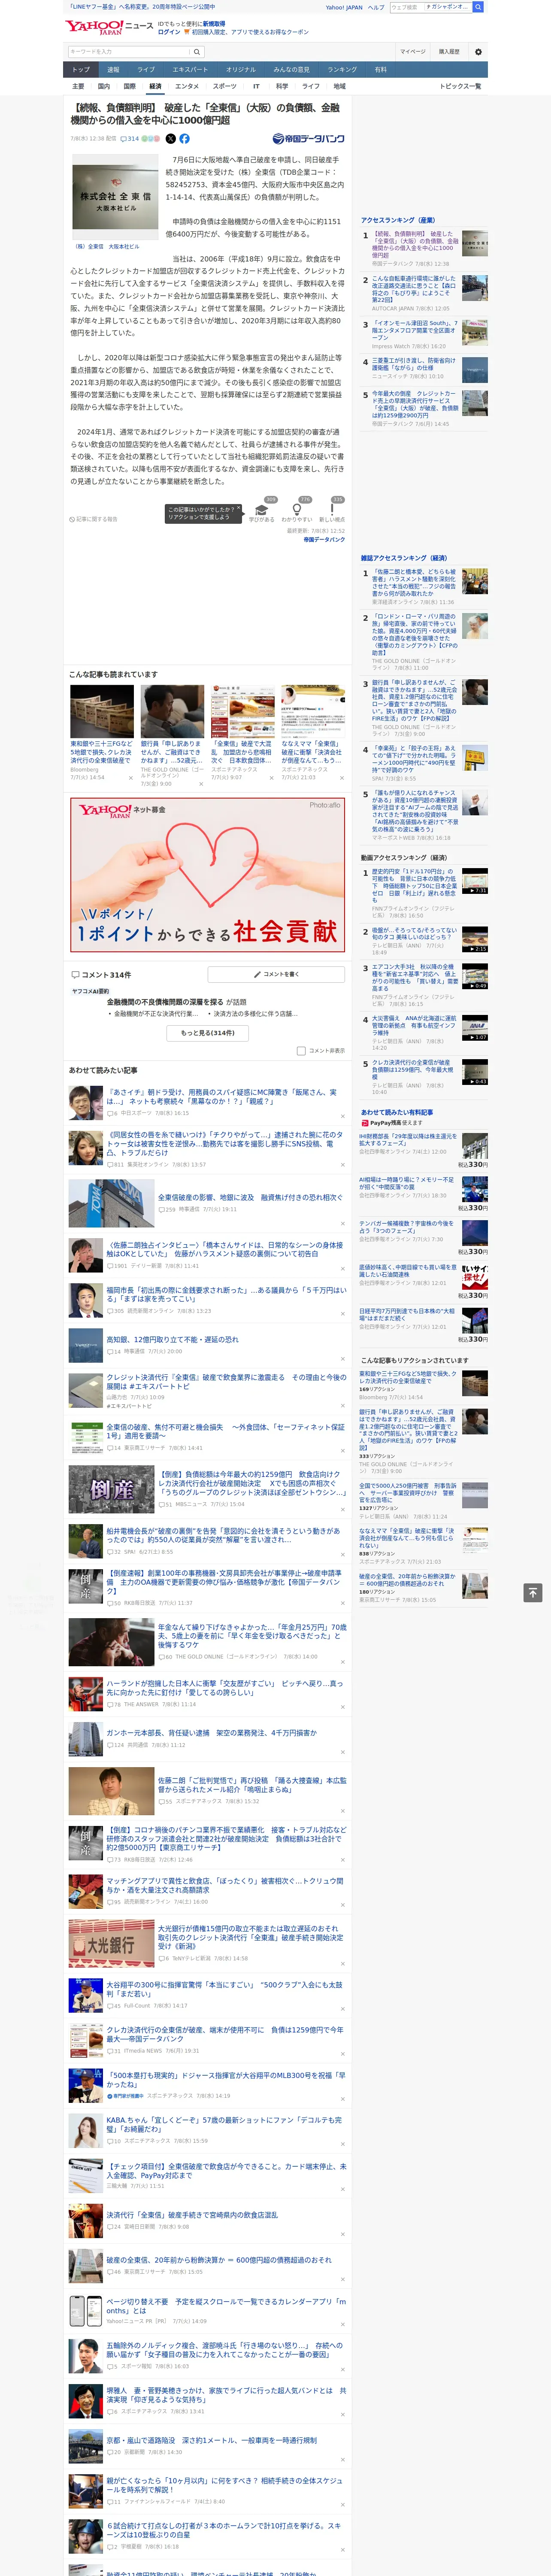Image resolution: width=551 pixels, height=2576 pixels.
Task: Open ranking item 三菱重工が引き渡し、防衛省向け護衛艦
Action: [x=415, y=364]
